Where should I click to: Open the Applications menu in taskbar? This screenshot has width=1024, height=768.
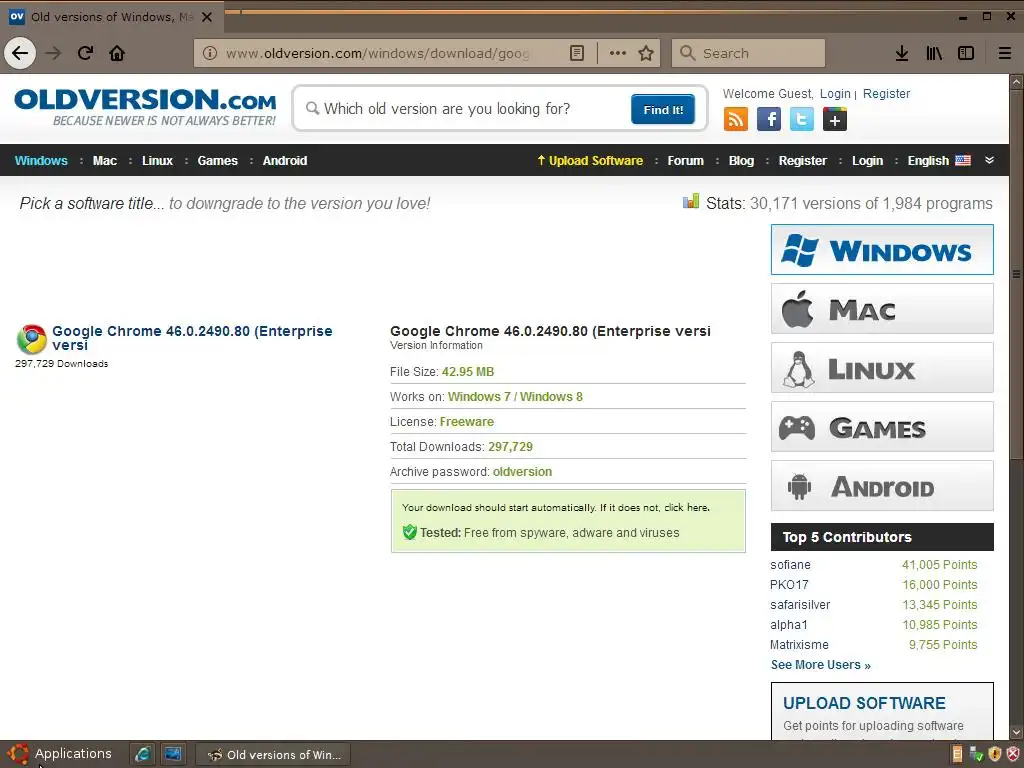pos(59,754)
